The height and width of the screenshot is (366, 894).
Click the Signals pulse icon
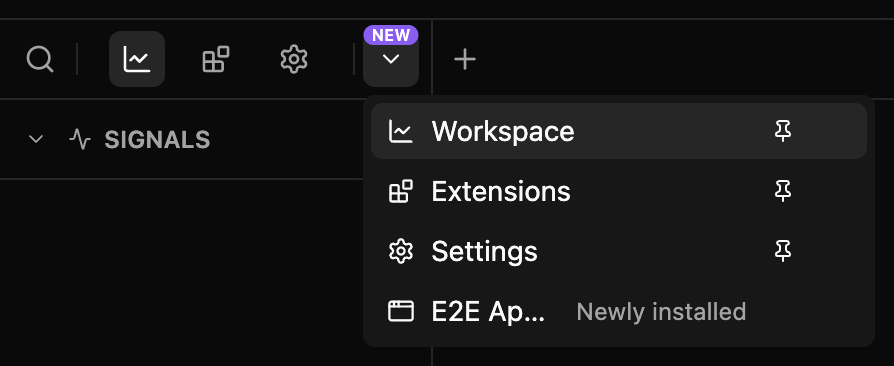[x=80, y=139]
